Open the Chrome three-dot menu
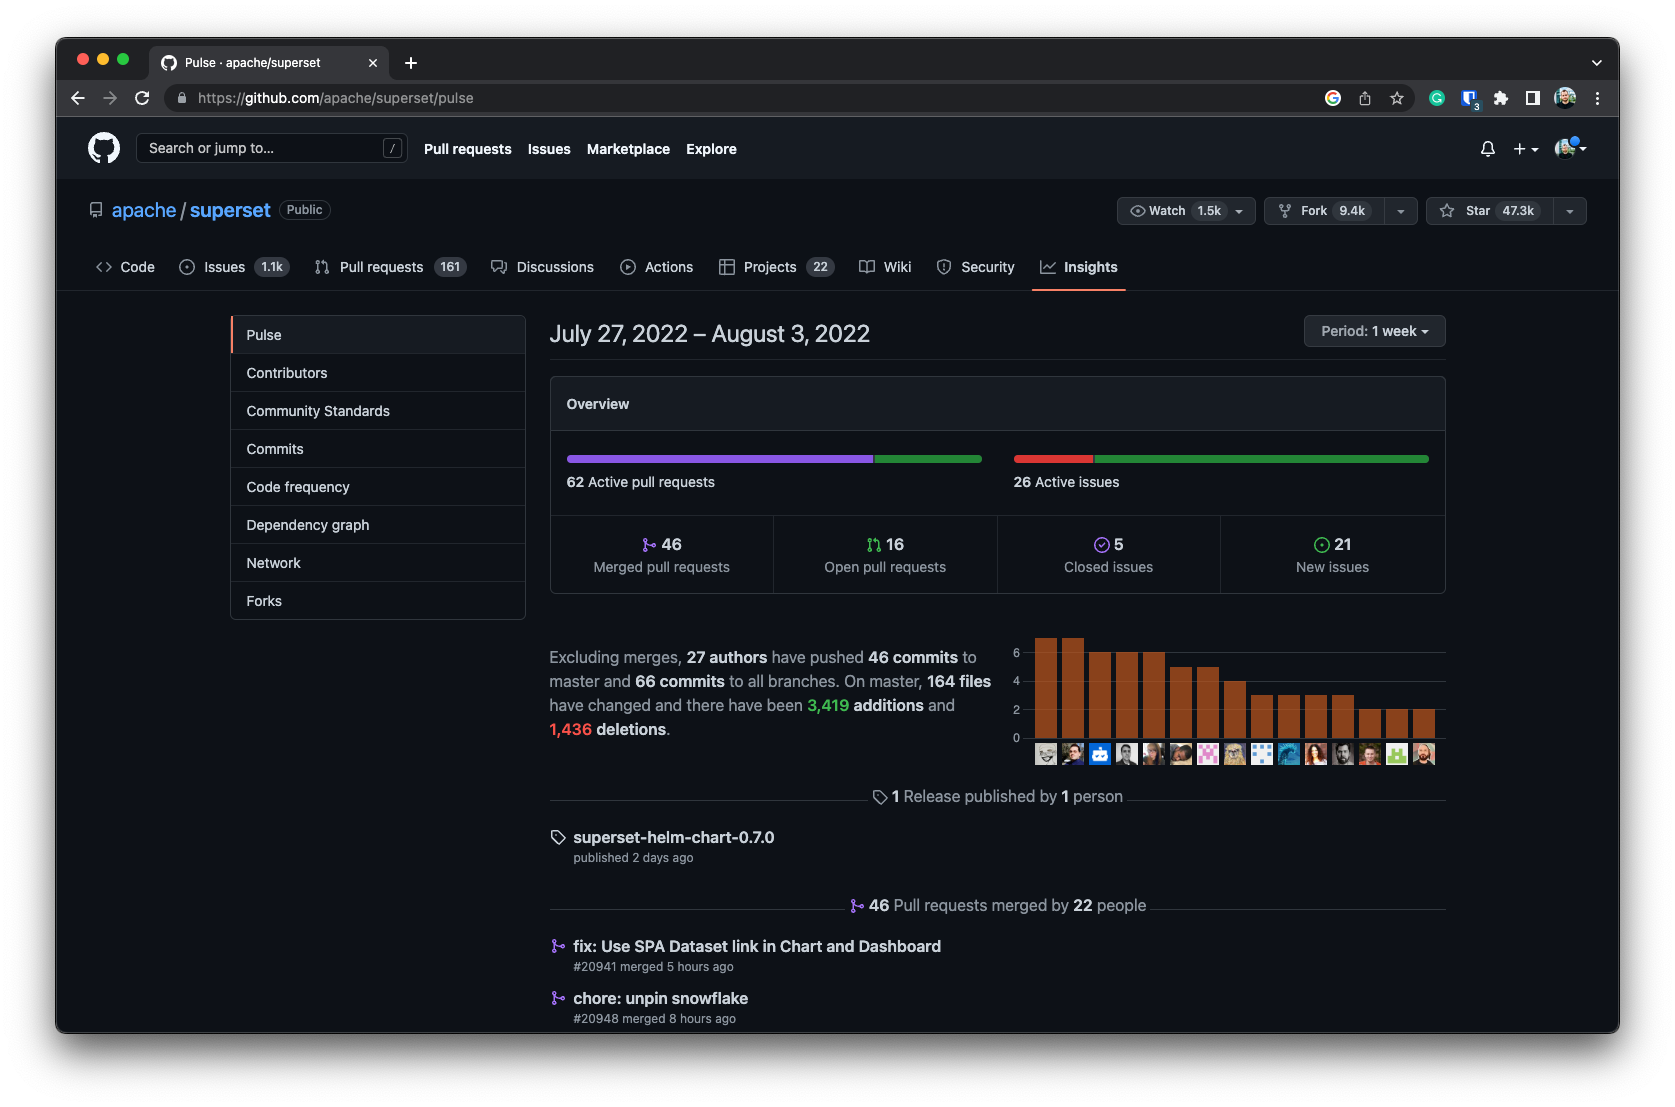 1597,98
